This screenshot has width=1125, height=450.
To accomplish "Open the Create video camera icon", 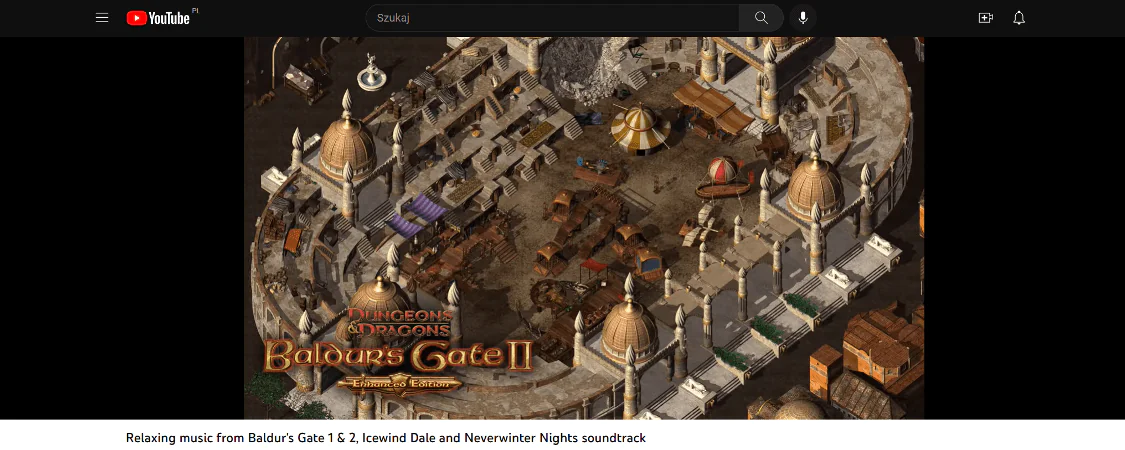I will point(986,18).
